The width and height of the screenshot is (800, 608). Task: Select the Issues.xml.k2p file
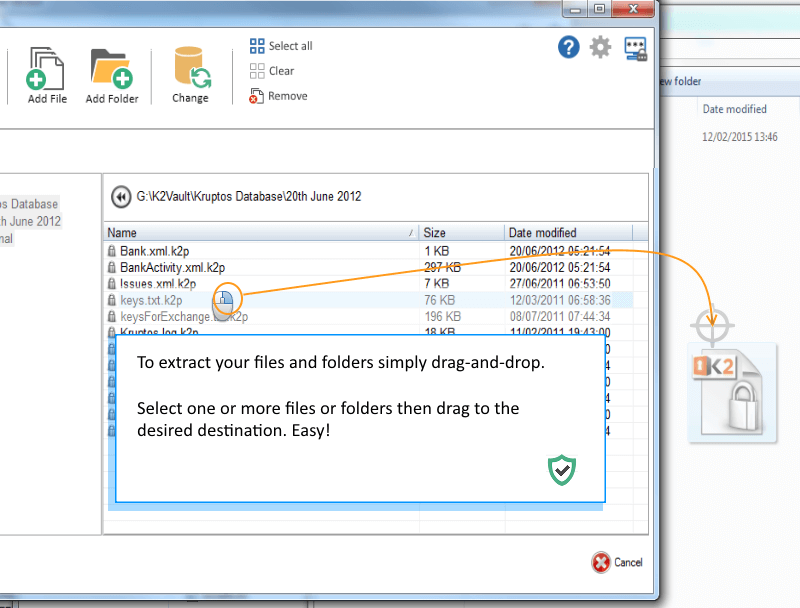(x=158, y=284)
